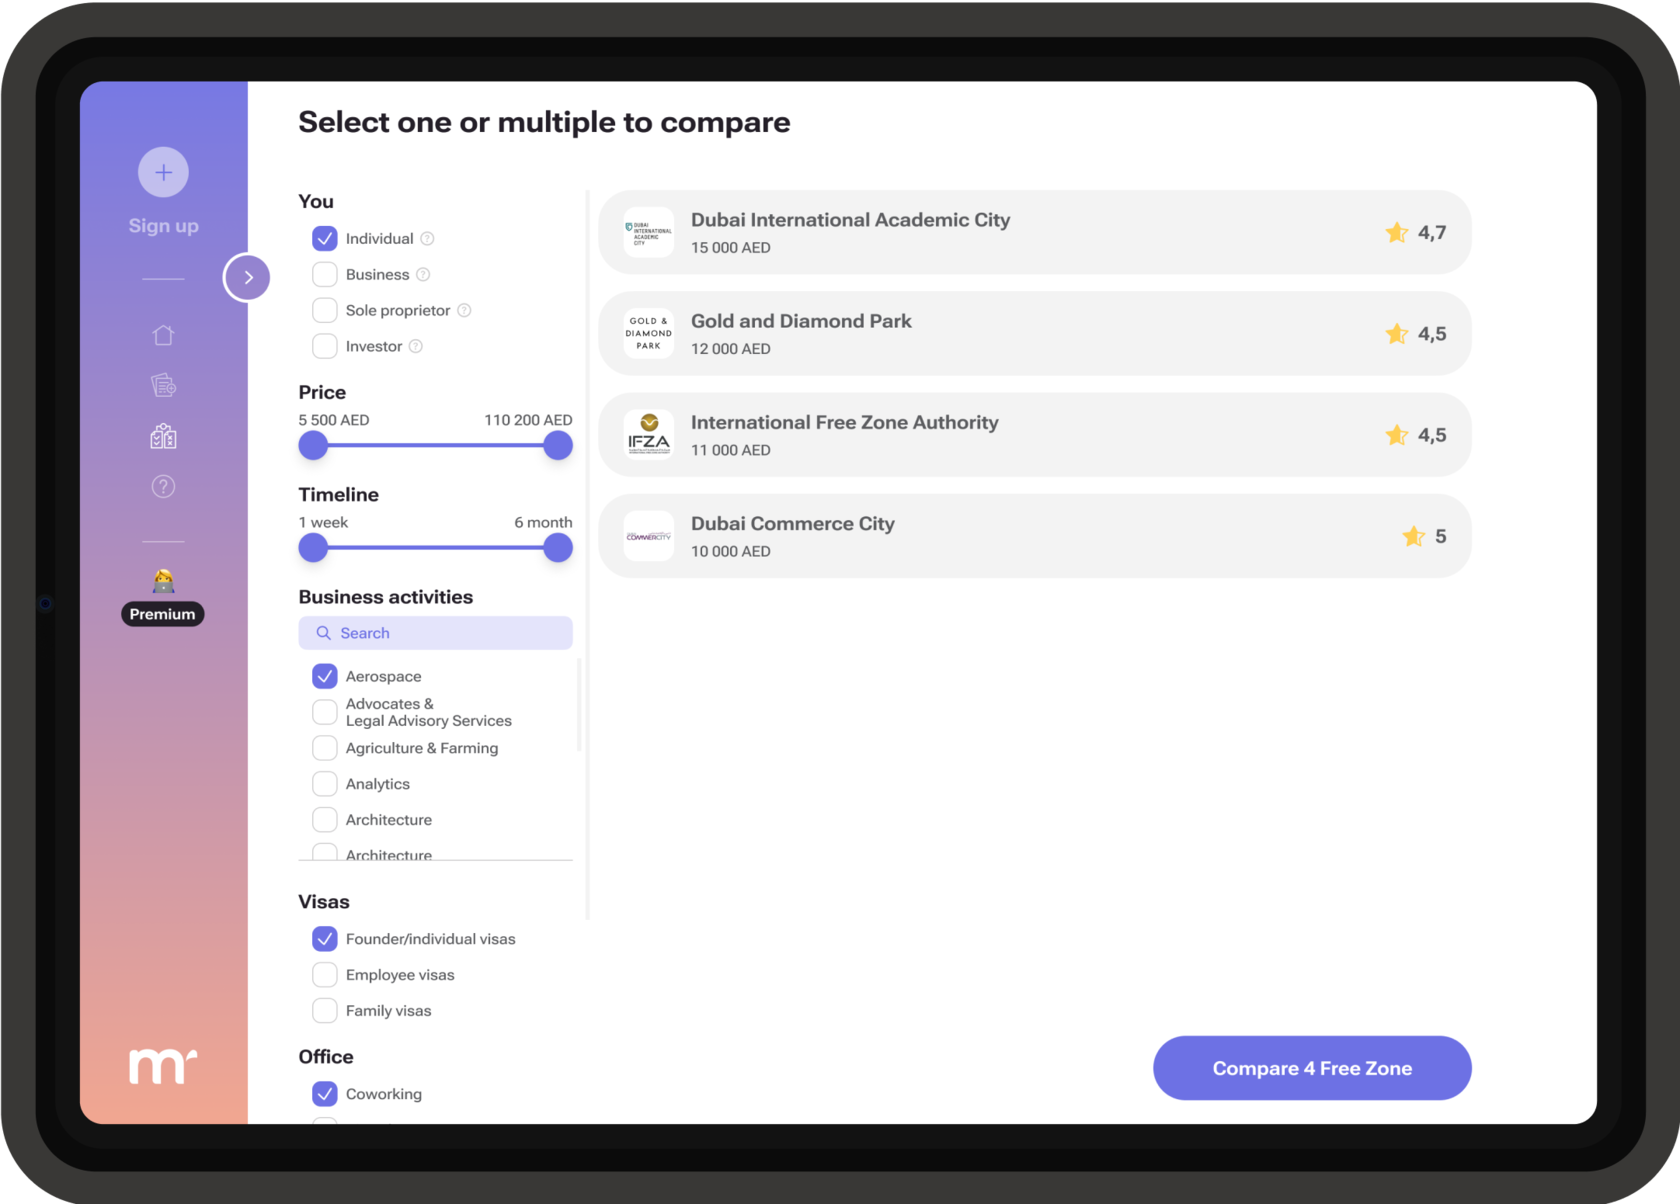
Task: Expand the sidebar with arrow button
Action: pos(247,278)
